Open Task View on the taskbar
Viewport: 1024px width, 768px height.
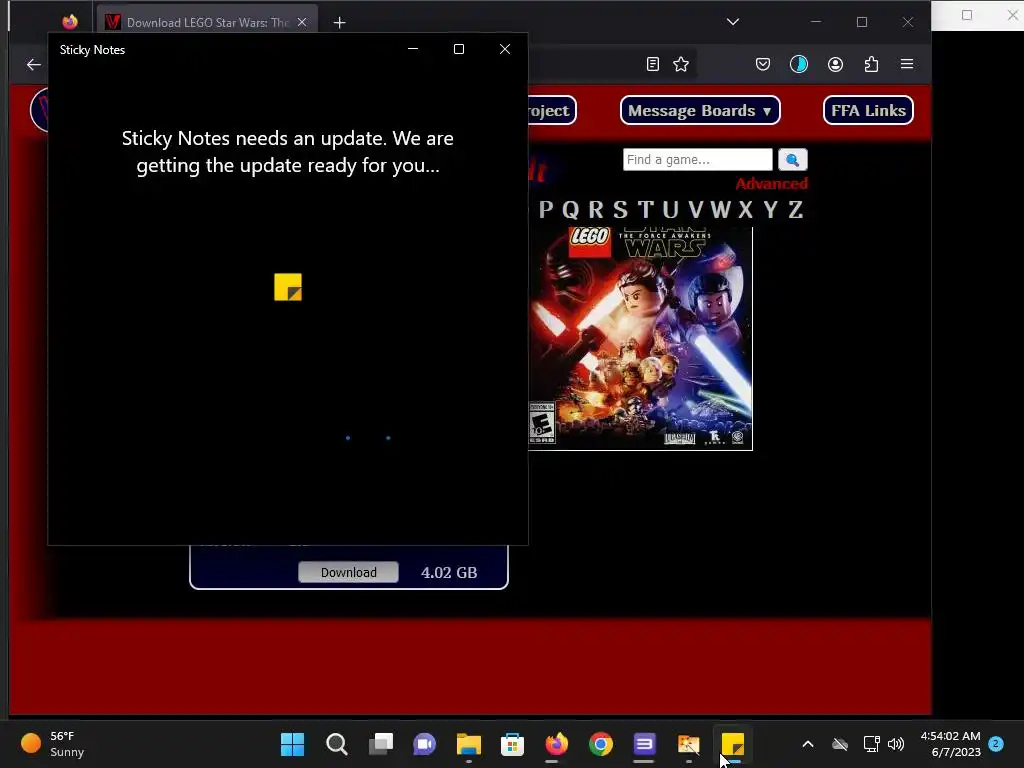tap(381, 744)
